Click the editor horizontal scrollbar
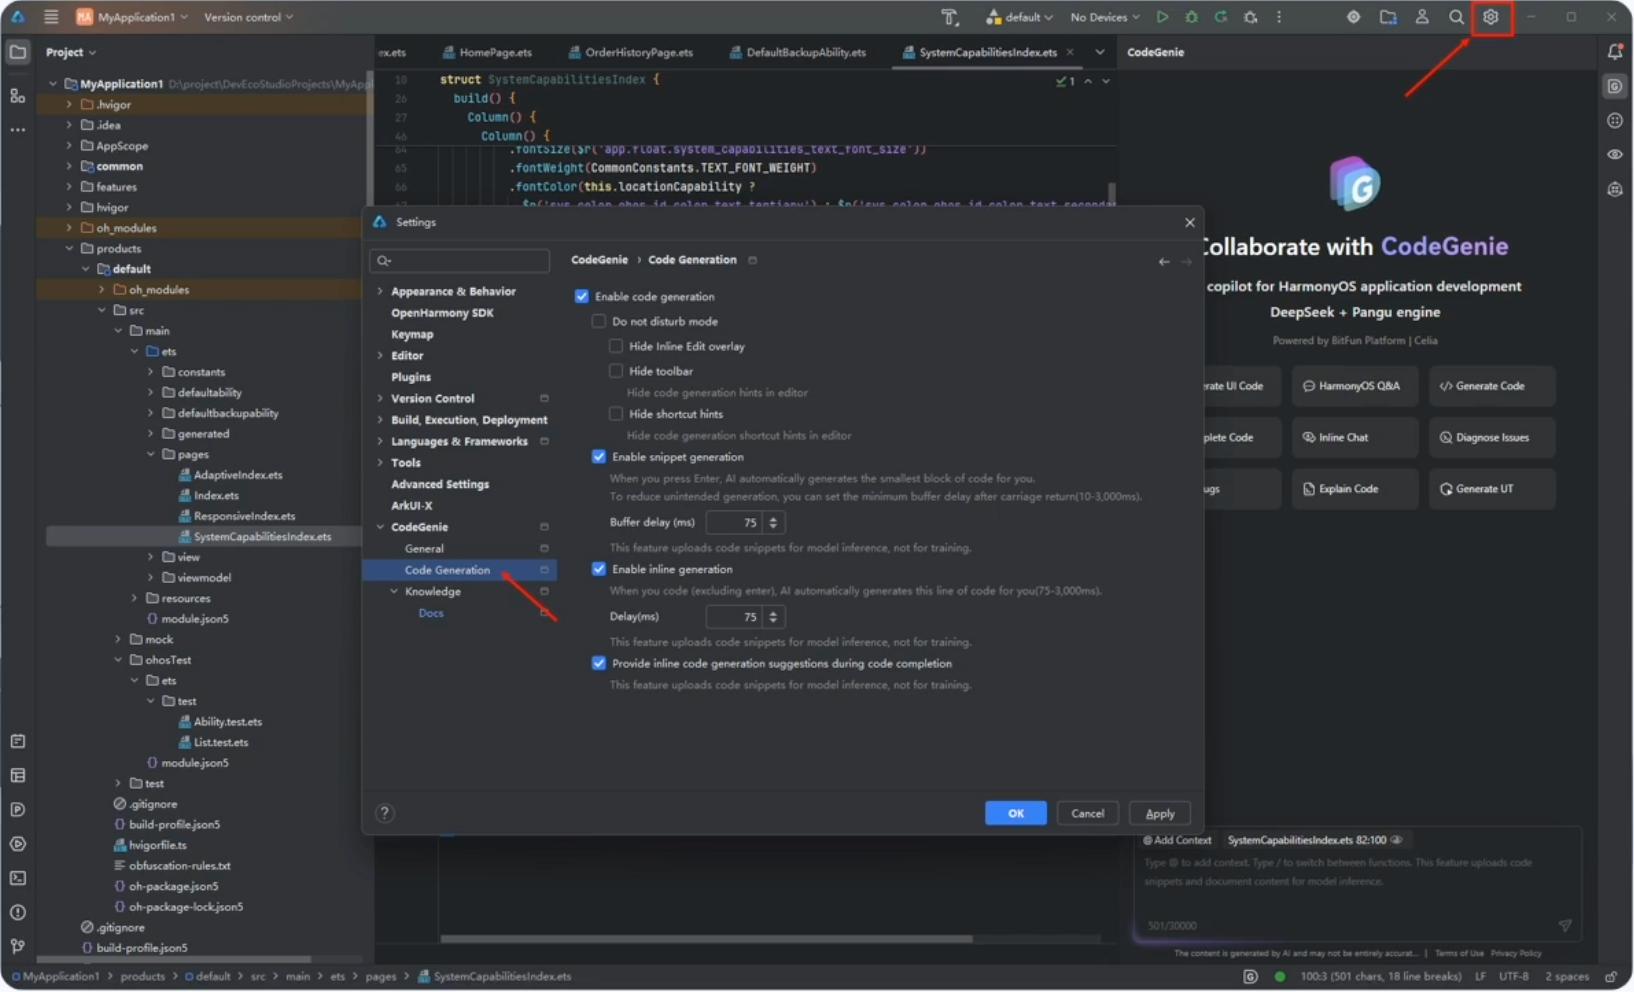 tap(706, 939)
